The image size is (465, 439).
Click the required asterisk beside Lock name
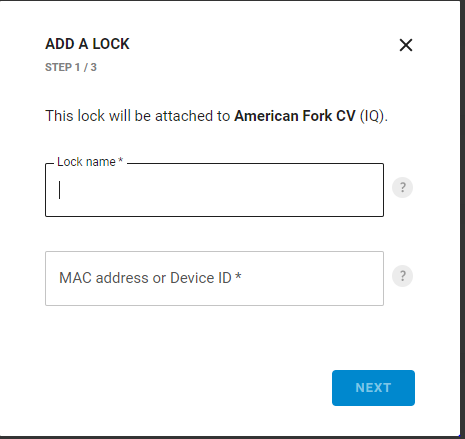[121, 160]
